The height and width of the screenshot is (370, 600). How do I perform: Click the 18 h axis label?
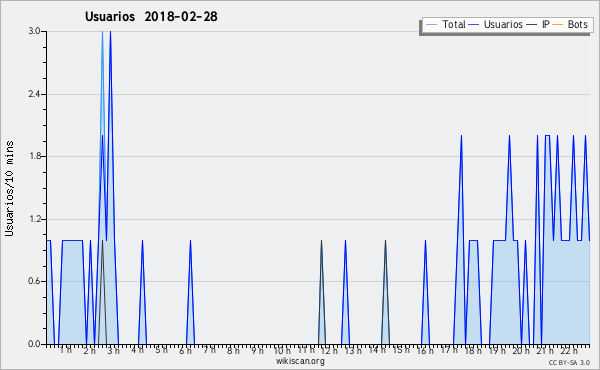473,350
